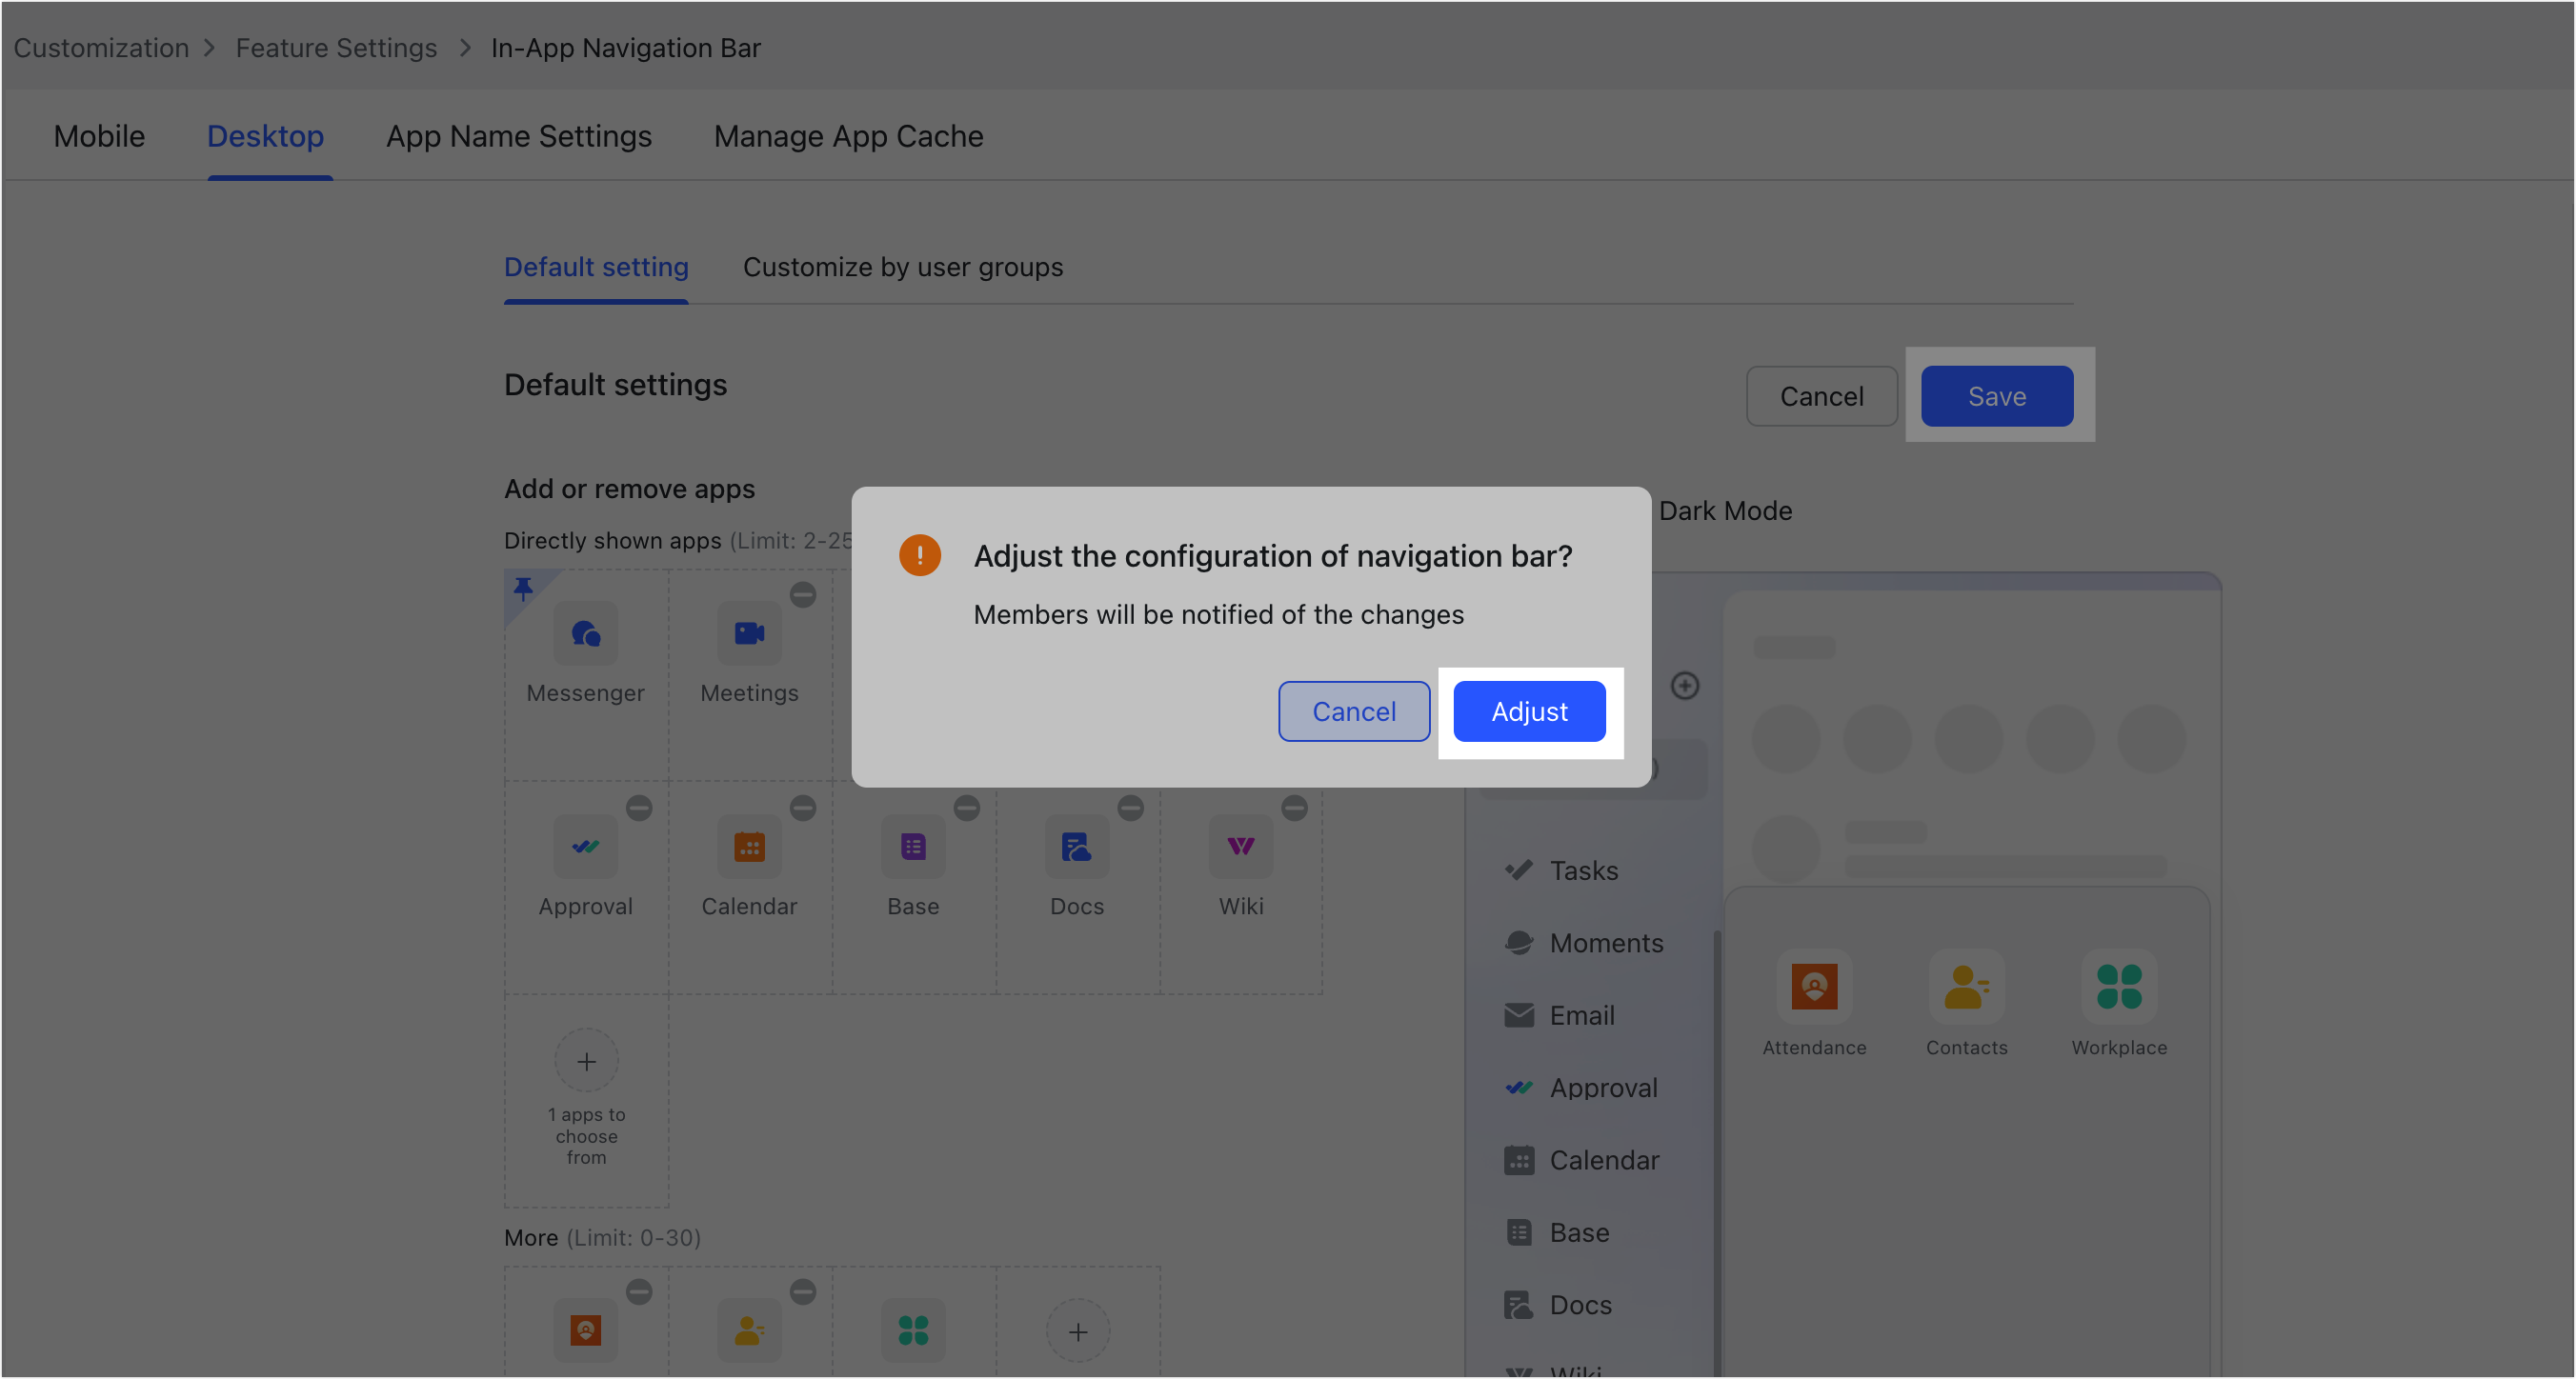Go to Customization in the breadcrumb
The height and width of the screenshot is (1379, 2576).
click(101, 48)
